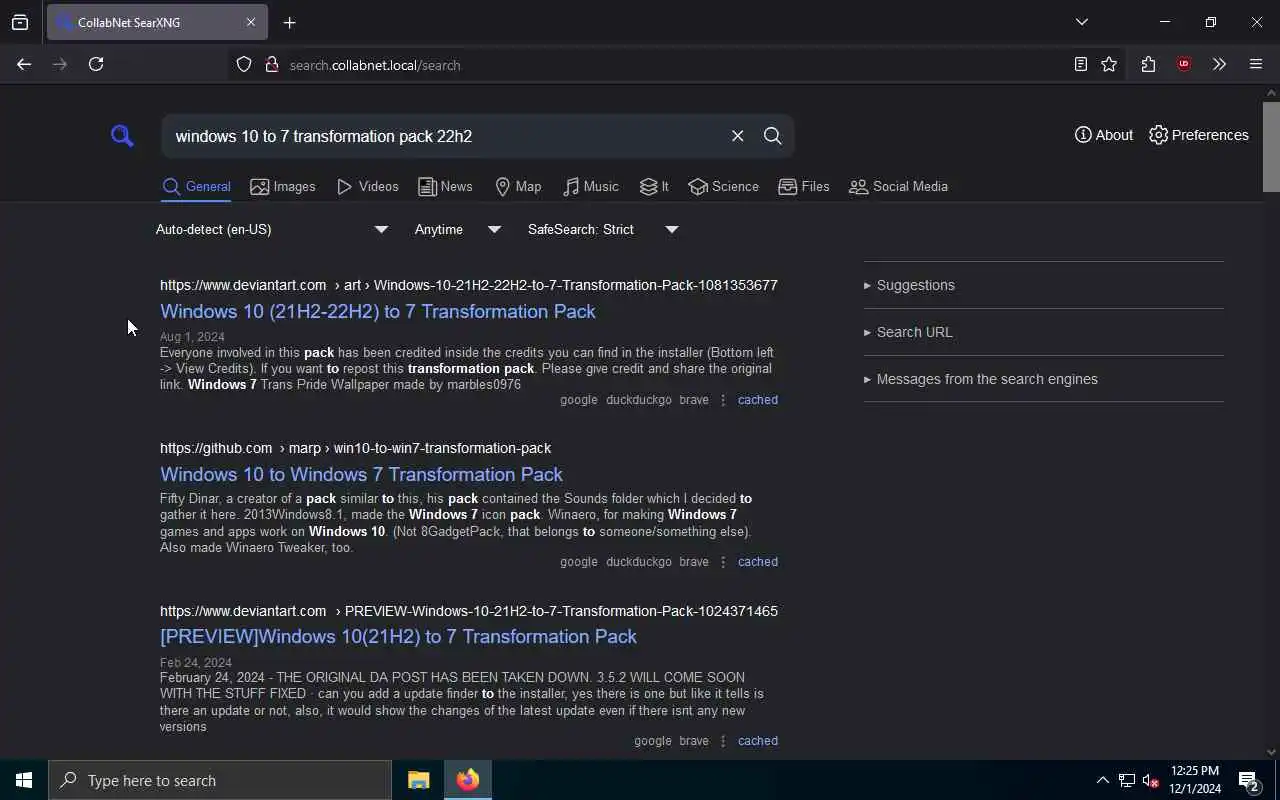Viewport: 1280px width, 800px height.
Task: Open the notification center icon
Action: pos(1249,781)
